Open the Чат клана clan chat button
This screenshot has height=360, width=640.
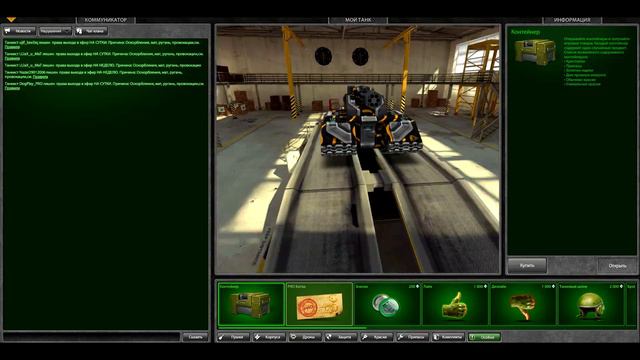tap(91, 31)
